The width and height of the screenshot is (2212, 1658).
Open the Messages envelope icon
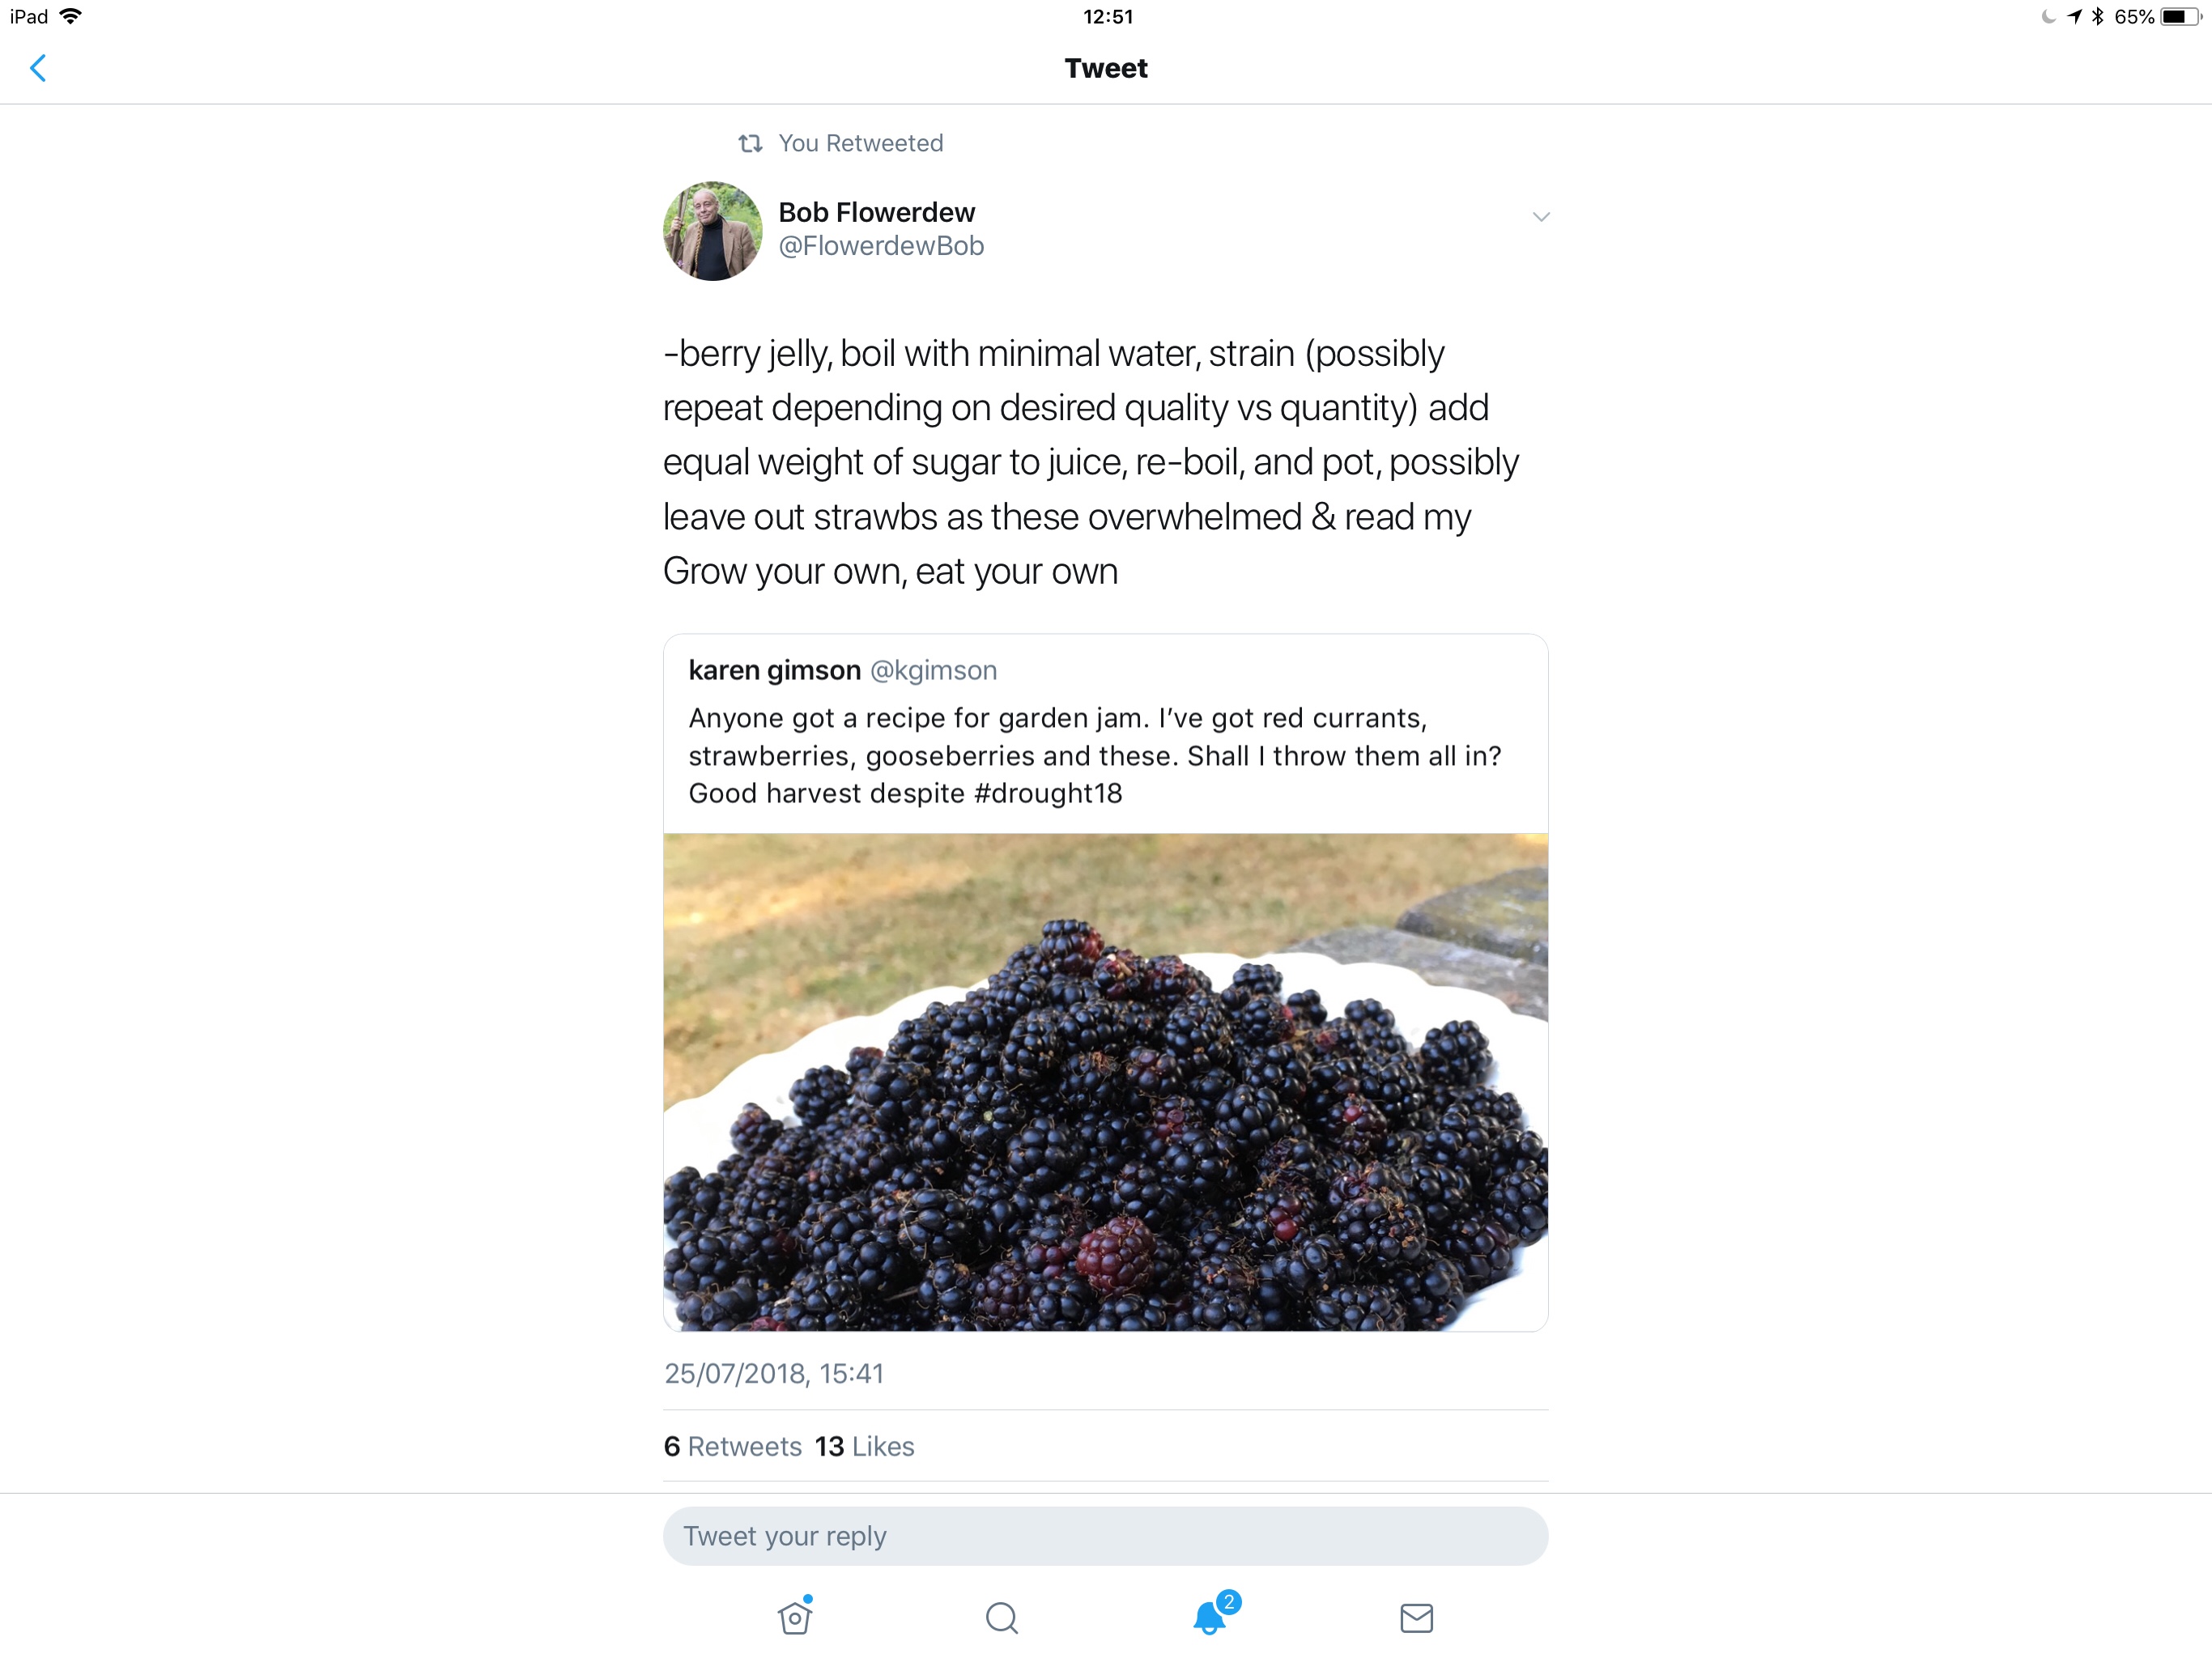(1416, 1617)
